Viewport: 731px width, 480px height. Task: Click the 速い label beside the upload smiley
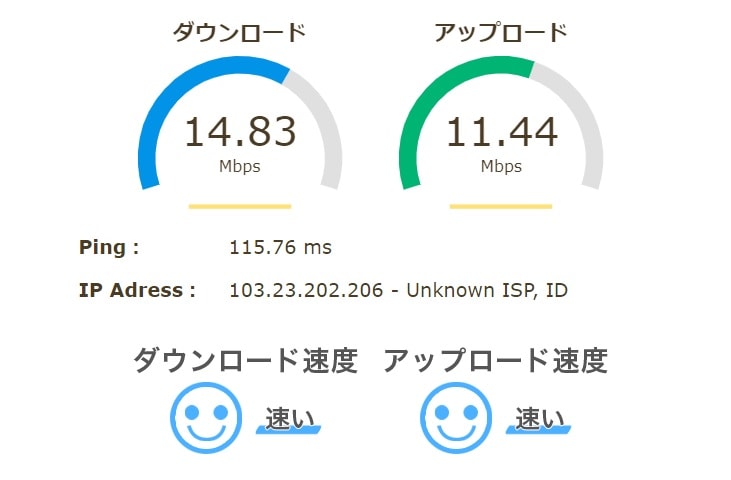point(539,418)
